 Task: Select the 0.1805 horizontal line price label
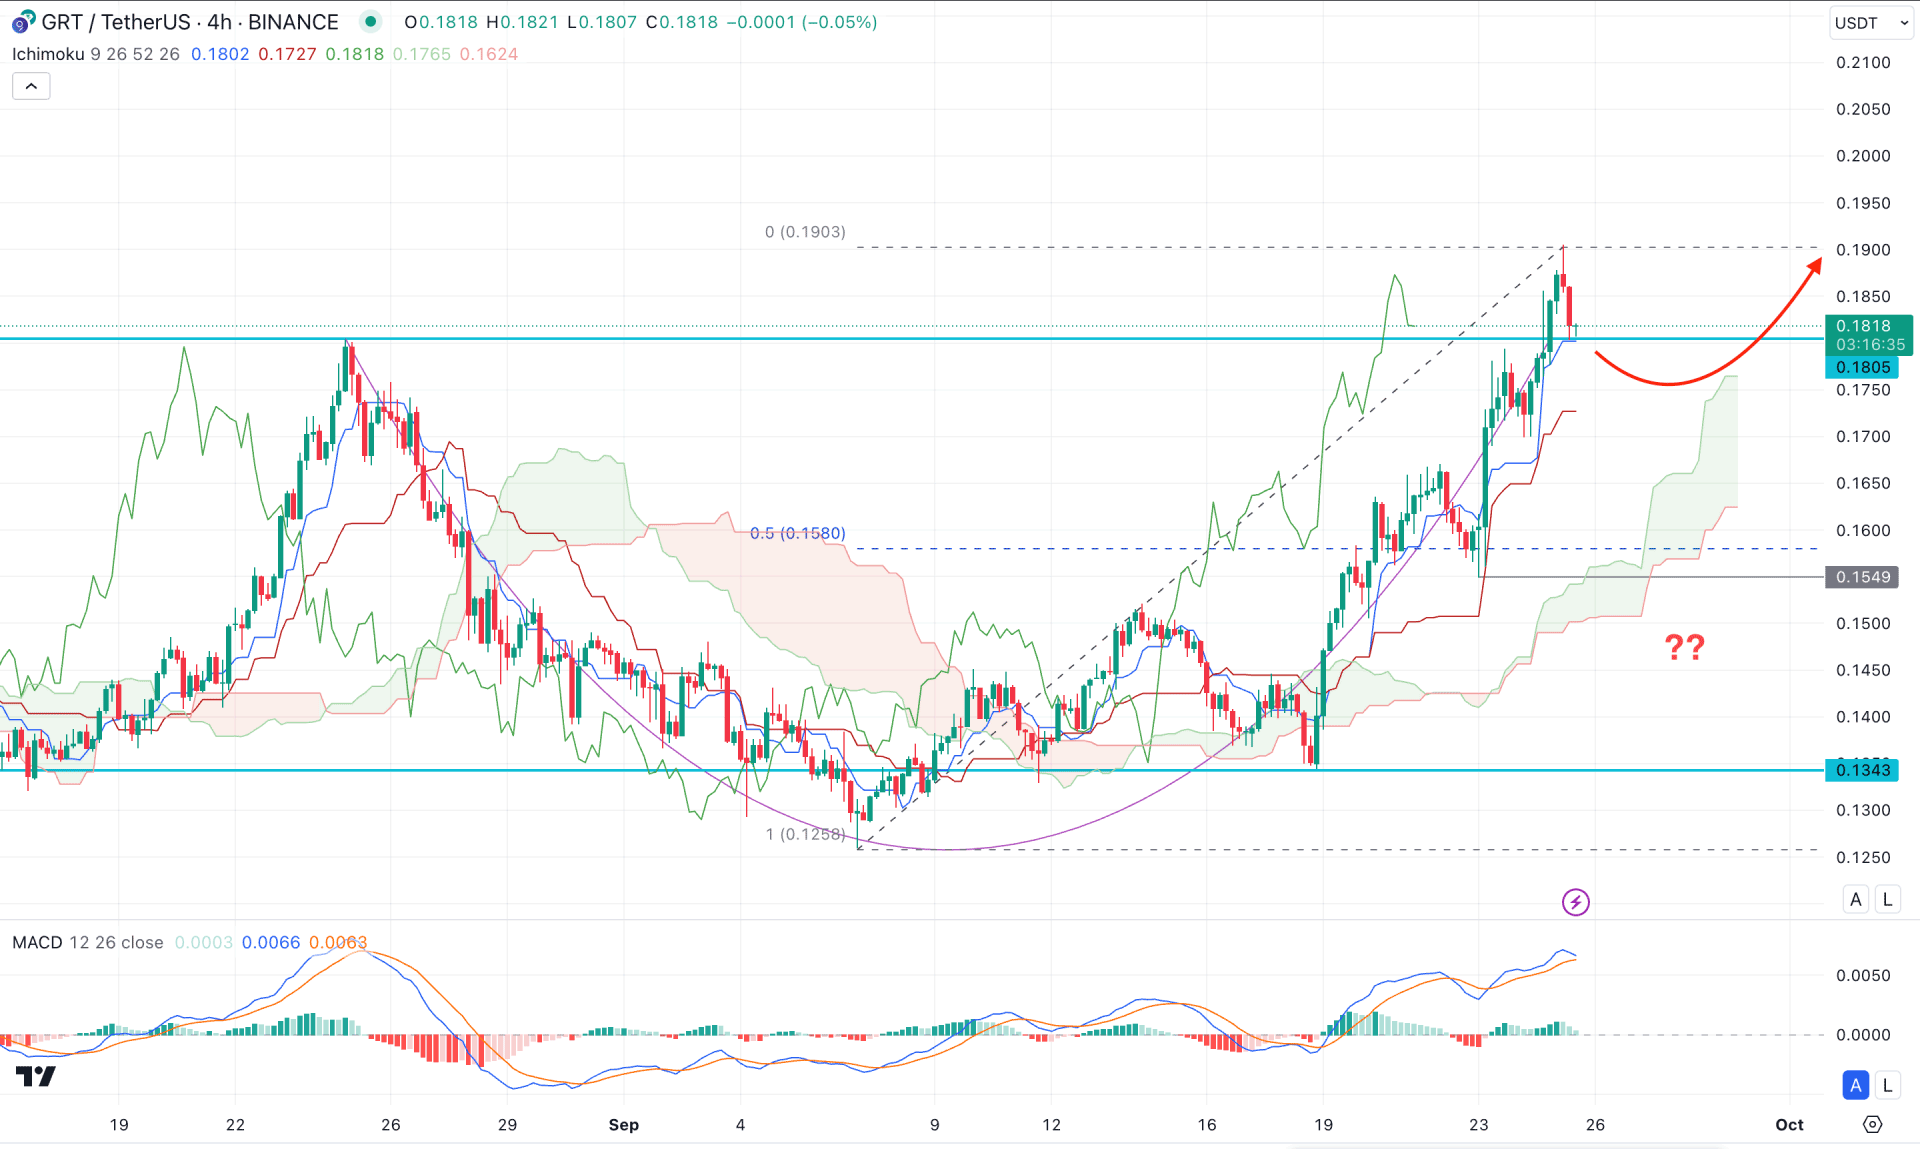coord(1862,368)
